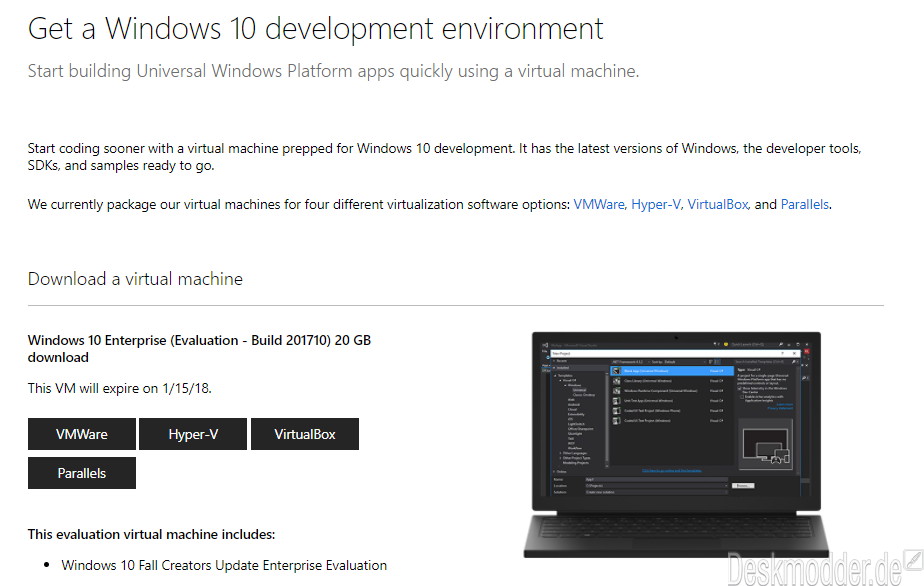Click the 'Start building Universal Windows Platform apps' subtitle

333,71
